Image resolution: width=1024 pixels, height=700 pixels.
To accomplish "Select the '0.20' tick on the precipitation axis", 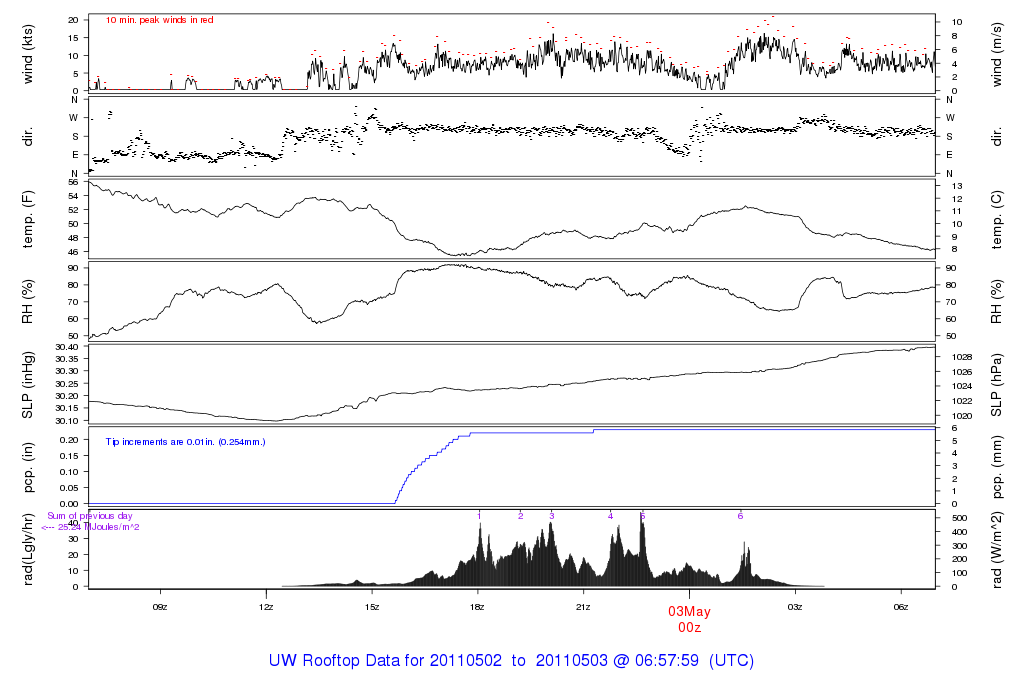I will coord(69,440).
